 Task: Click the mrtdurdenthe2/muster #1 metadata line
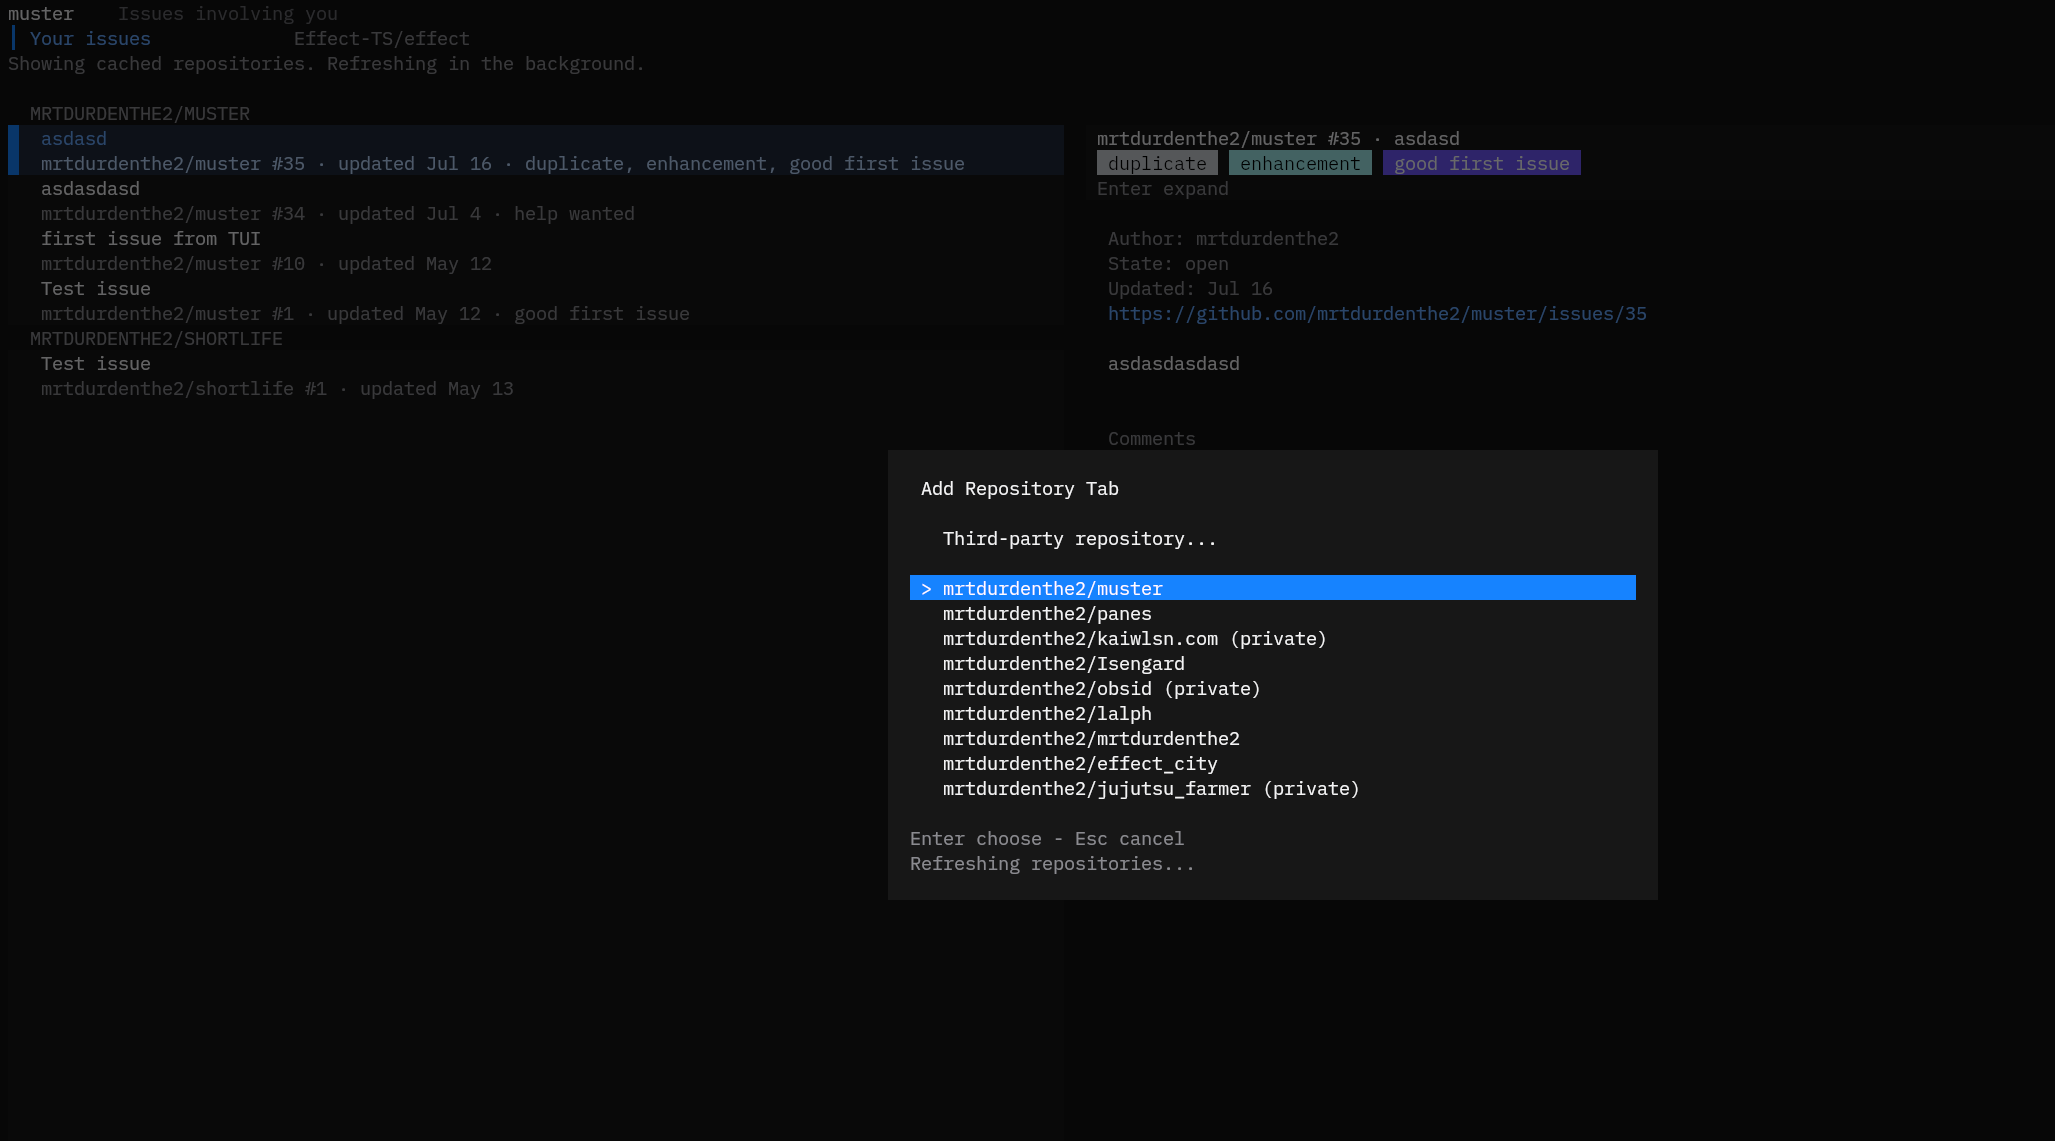(x=365, y=314)
